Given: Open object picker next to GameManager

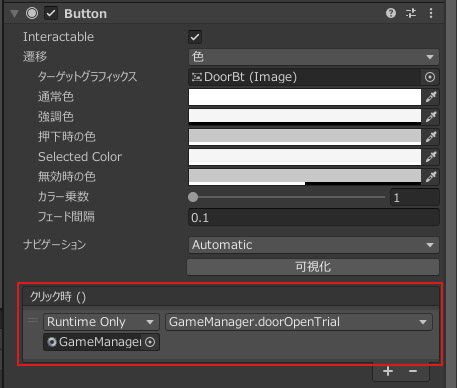Looking at the screenshot, I should [150, 342].
